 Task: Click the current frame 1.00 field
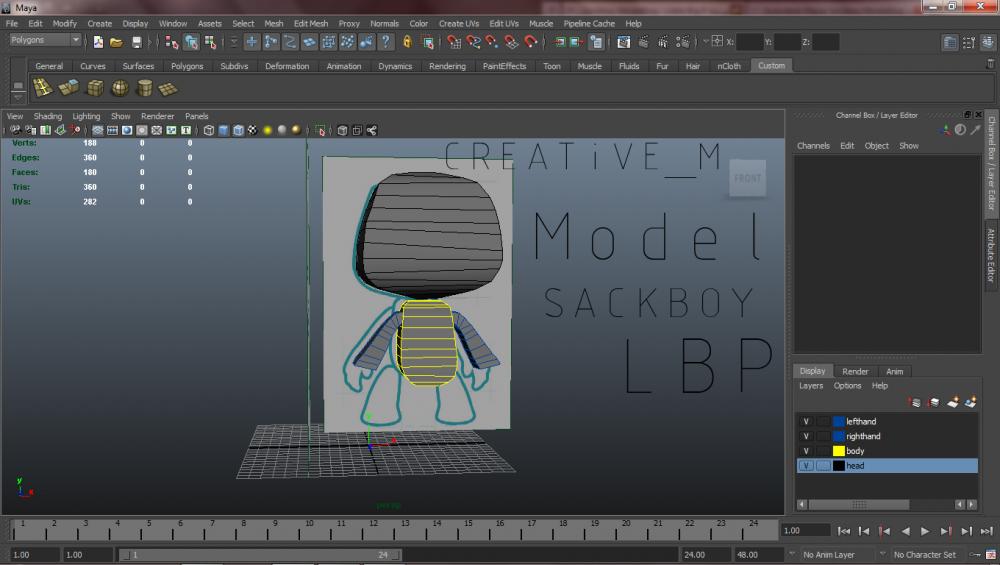coord(805,530)
